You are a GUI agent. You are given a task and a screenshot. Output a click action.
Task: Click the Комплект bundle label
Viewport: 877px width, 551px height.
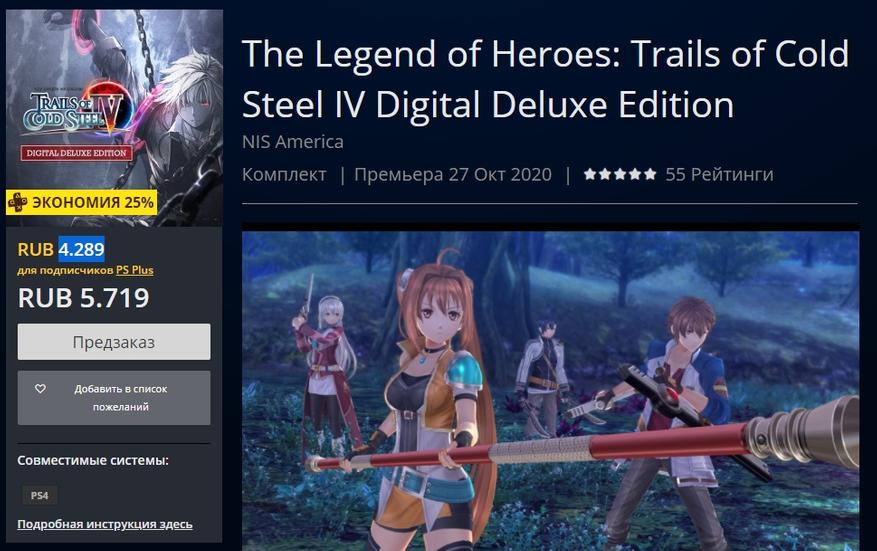[284, 175]
